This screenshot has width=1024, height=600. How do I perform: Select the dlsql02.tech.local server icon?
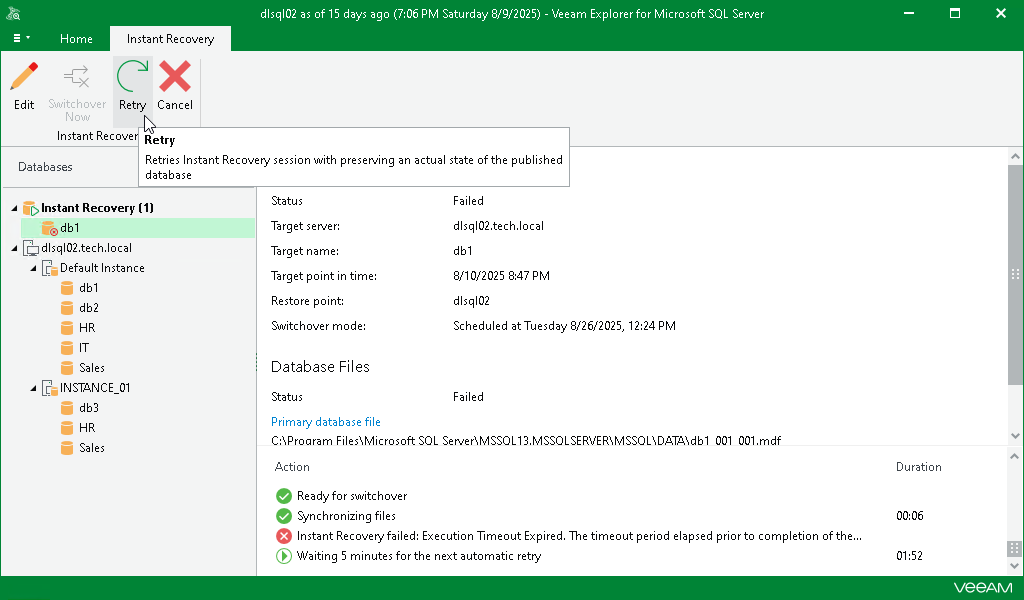[x=30, y=248]
